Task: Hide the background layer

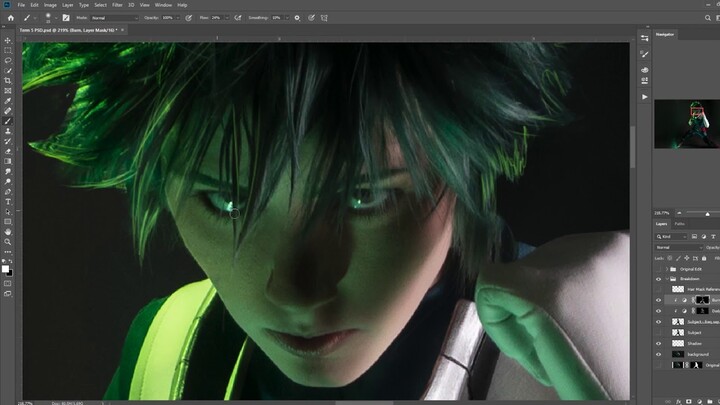Action: (658, 354)
